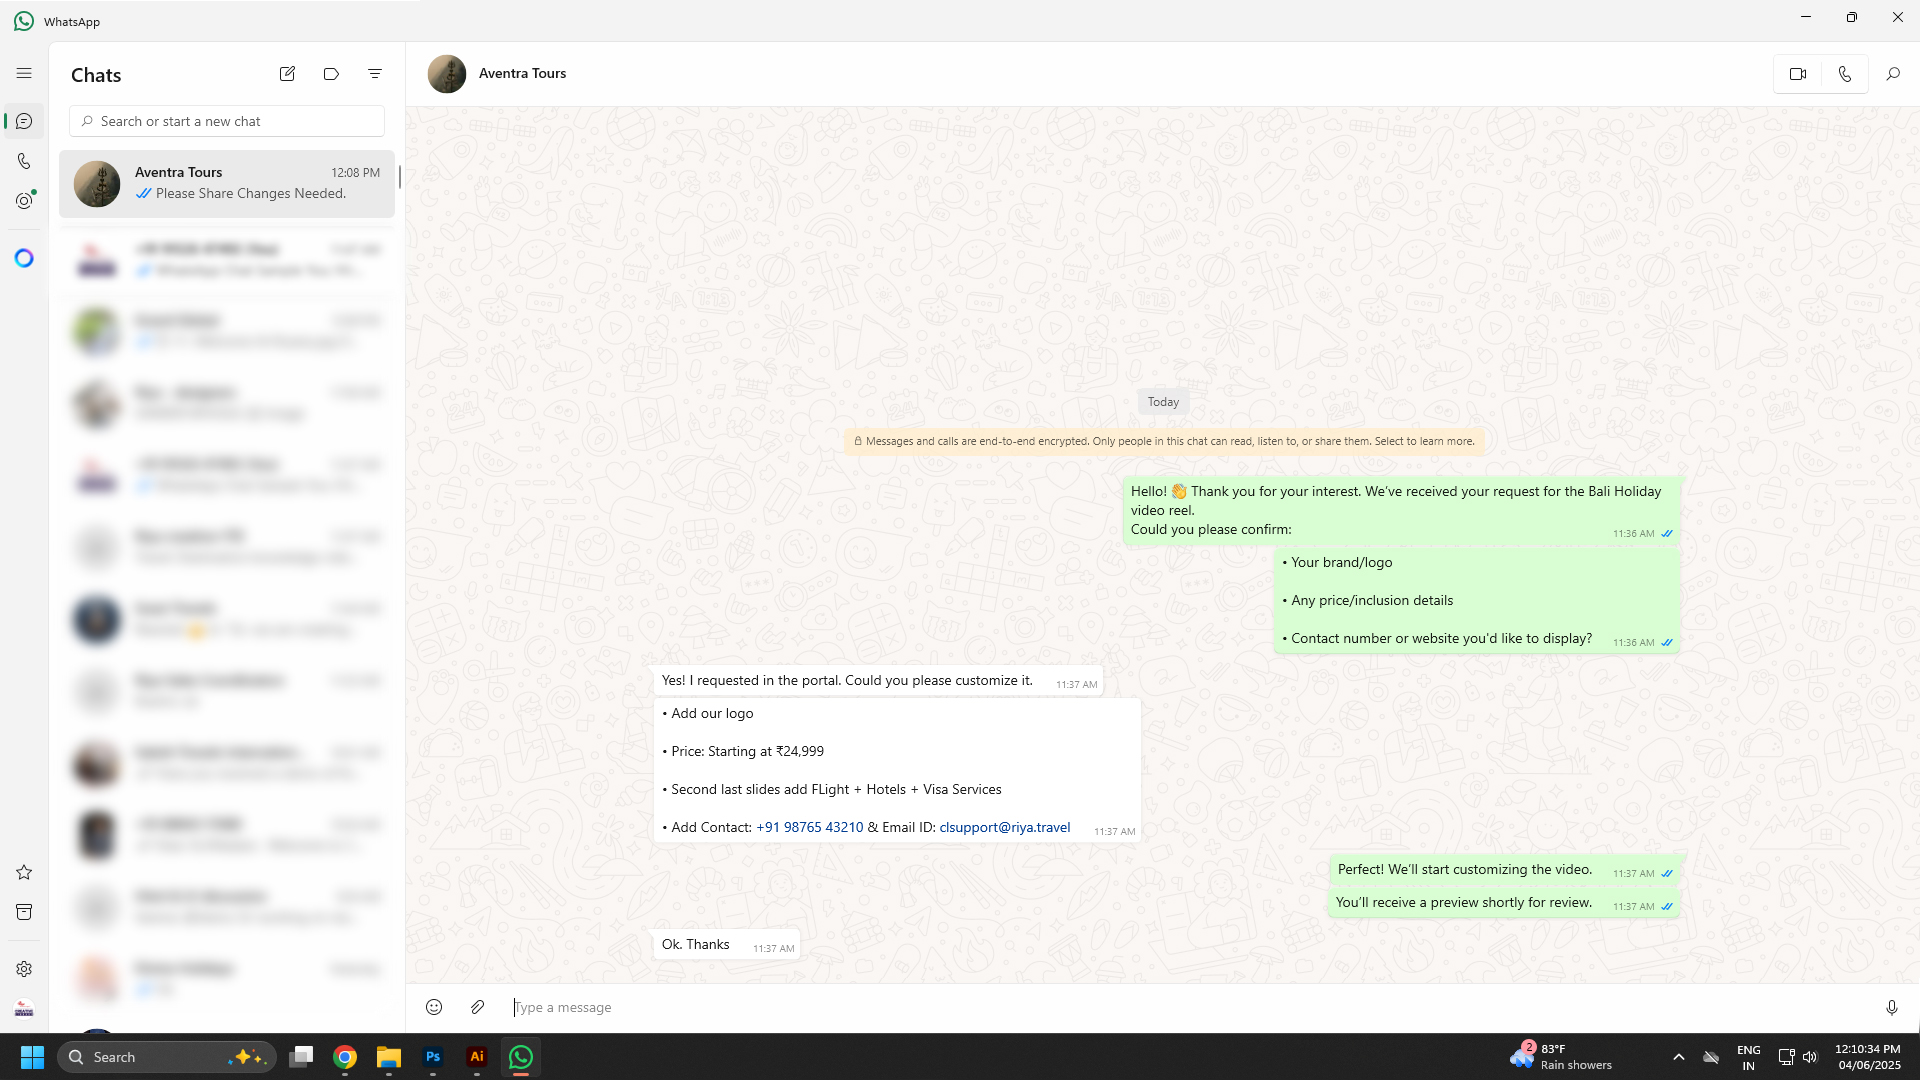
Task: Search within the Aventra Tours conversation
Action: (x=1893, y=74)
